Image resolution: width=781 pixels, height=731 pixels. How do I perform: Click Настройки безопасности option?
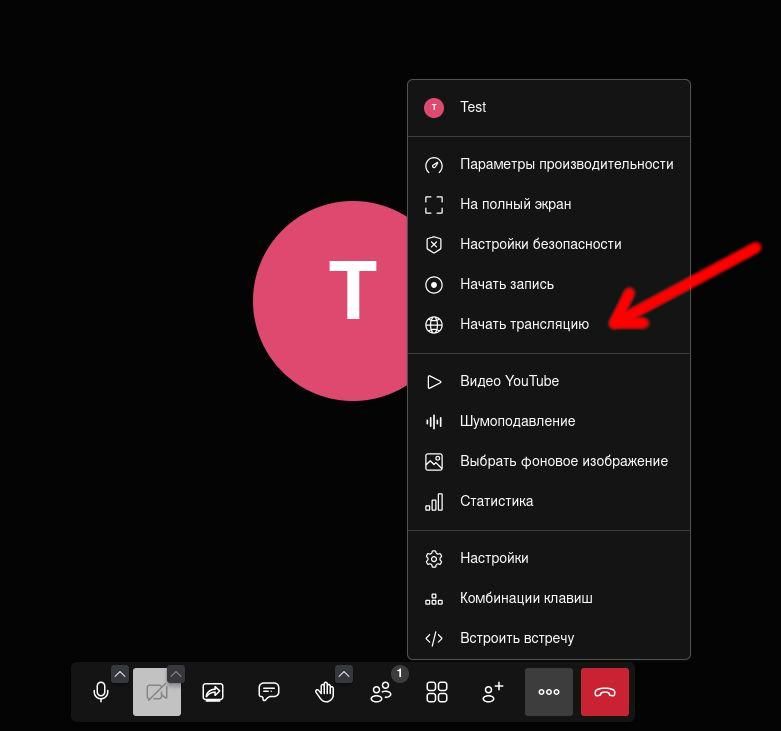540,244
